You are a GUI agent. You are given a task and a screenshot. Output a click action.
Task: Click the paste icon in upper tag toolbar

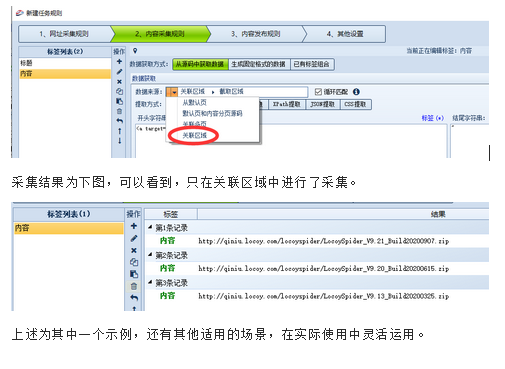coord(119,101)
